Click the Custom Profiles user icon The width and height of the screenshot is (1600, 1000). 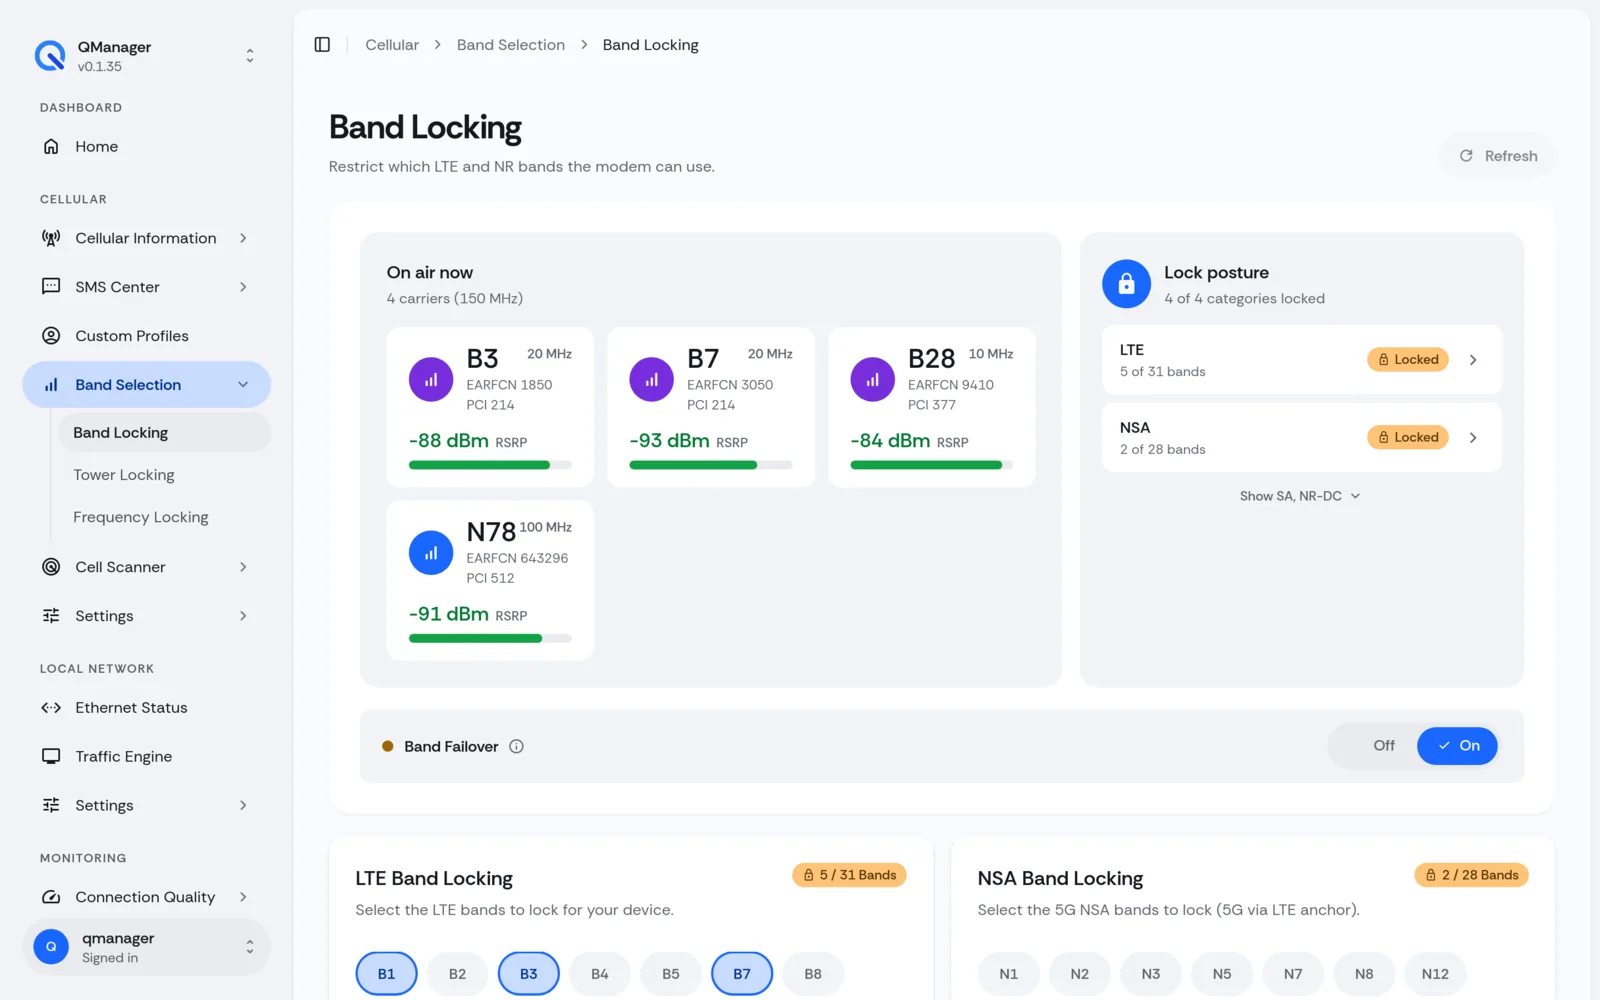coord(51,336)
